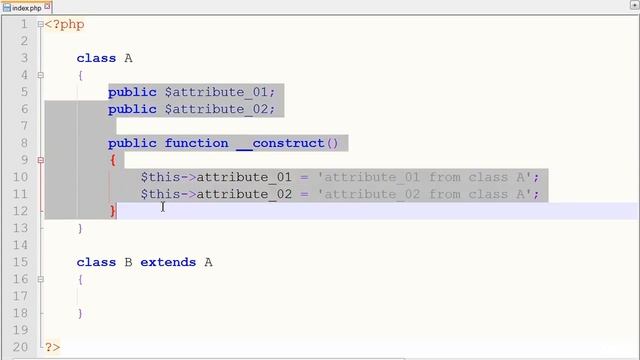Click the red opening brace on line 9
Screen dimensions: 640x360
(x=113, y=160)
